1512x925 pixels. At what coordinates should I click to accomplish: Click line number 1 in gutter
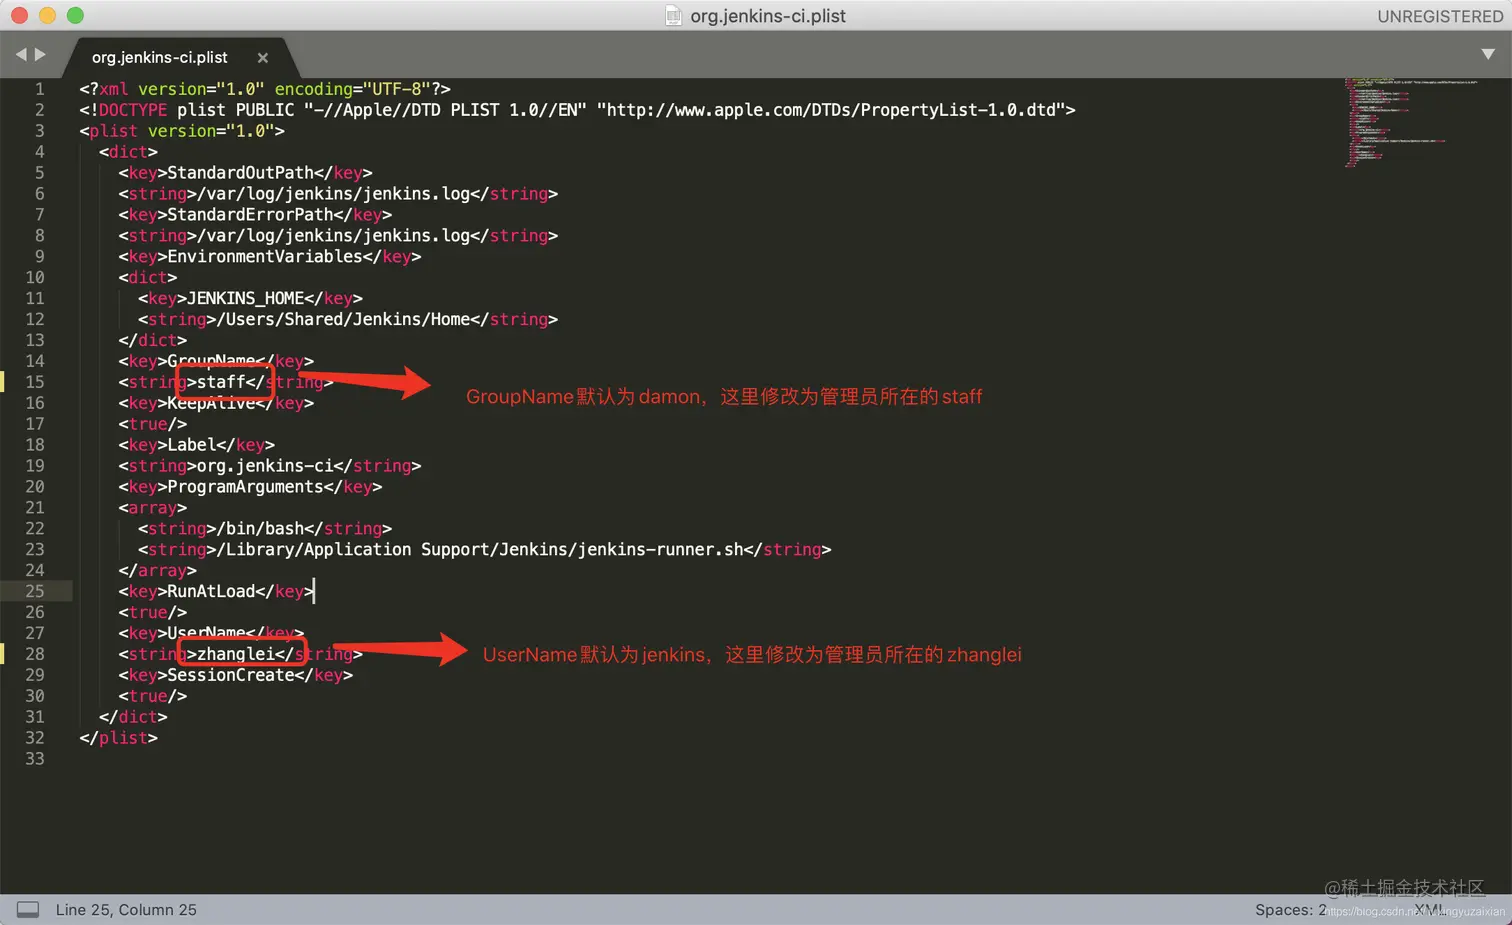pos(40,89)
